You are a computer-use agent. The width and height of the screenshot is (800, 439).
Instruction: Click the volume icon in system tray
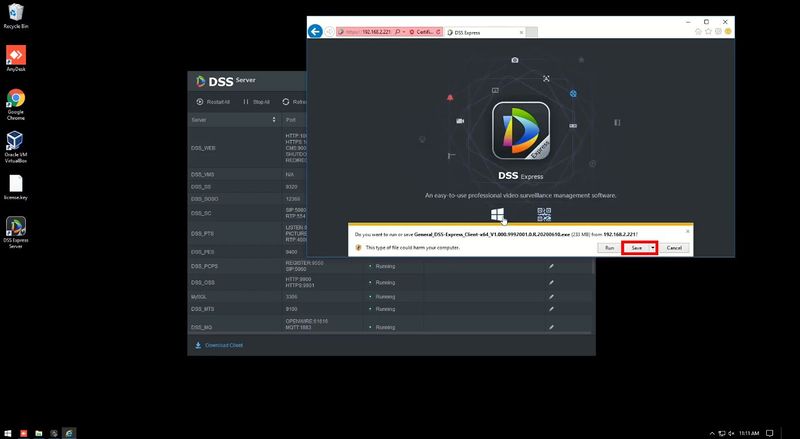pyautogui.click(x=731, y=433)
